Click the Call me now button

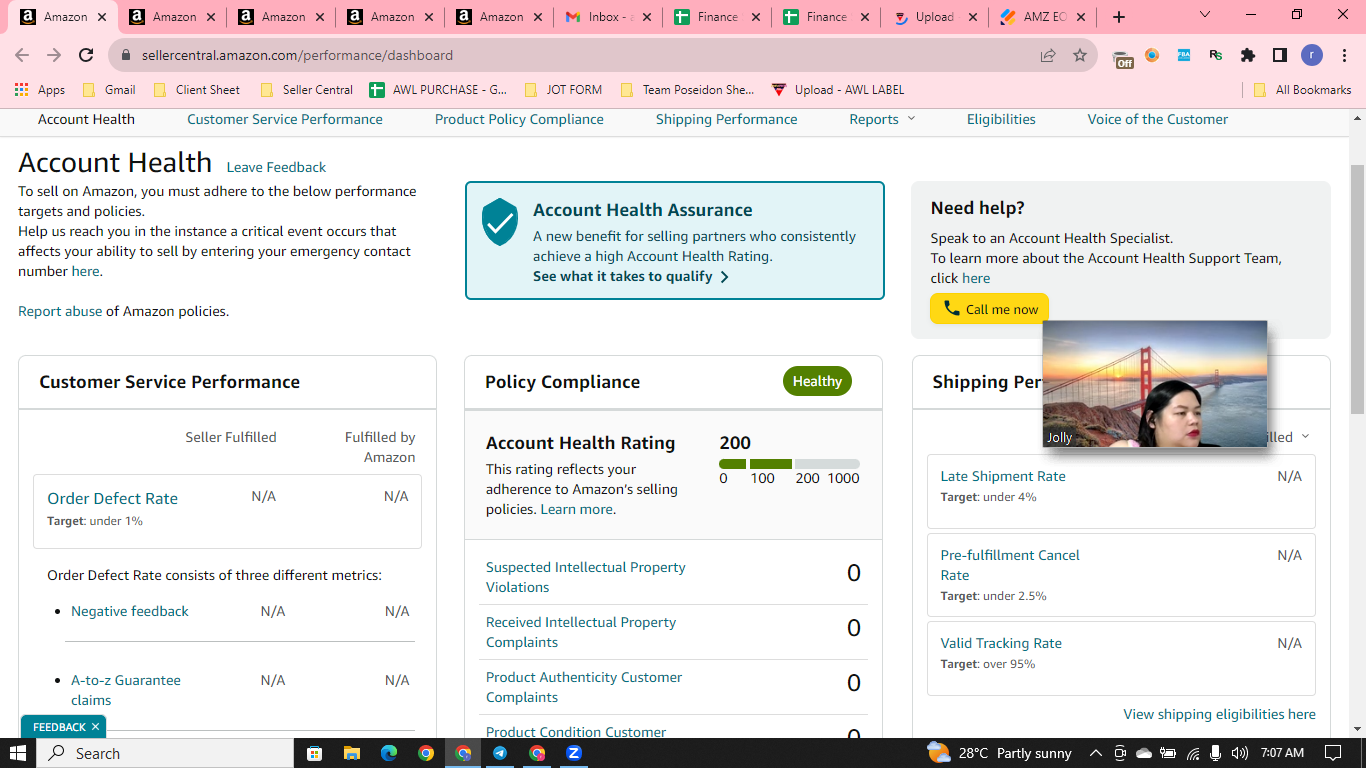(990, 309)
